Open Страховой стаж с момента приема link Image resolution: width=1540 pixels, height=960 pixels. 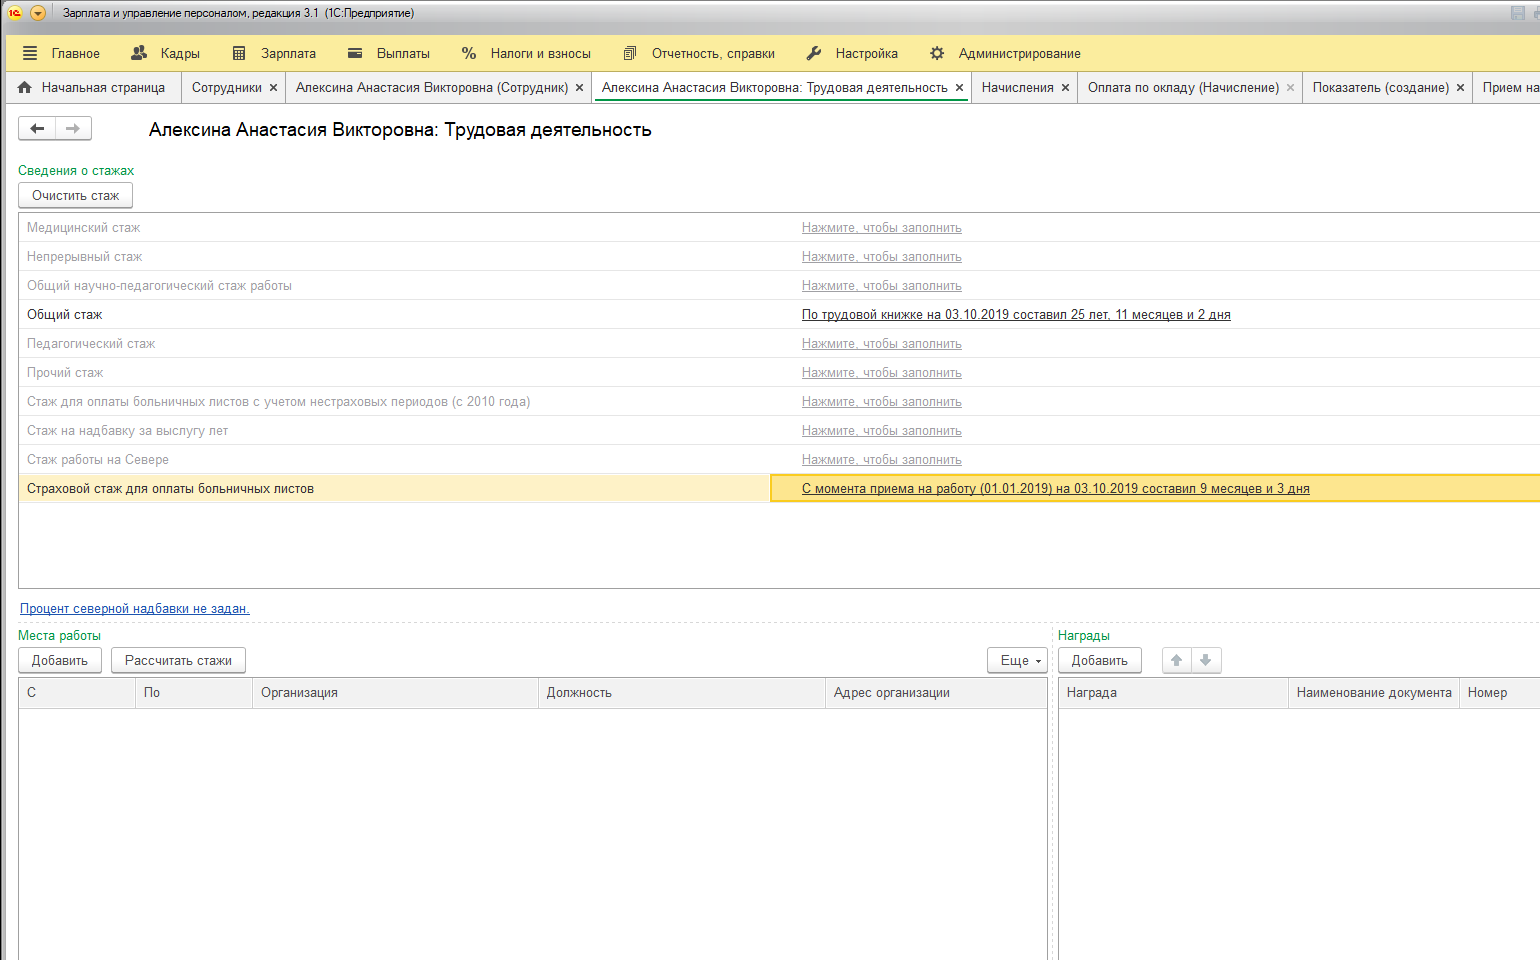coord(1055,489)
